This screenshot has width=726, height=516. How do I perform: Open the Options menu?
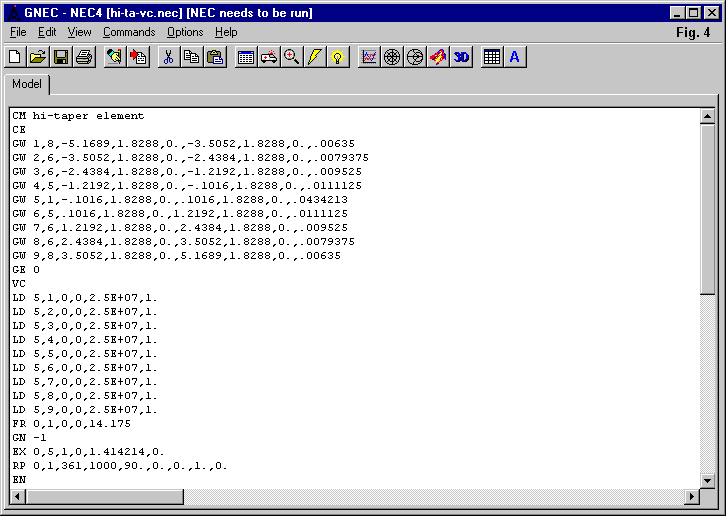point(185,32)
